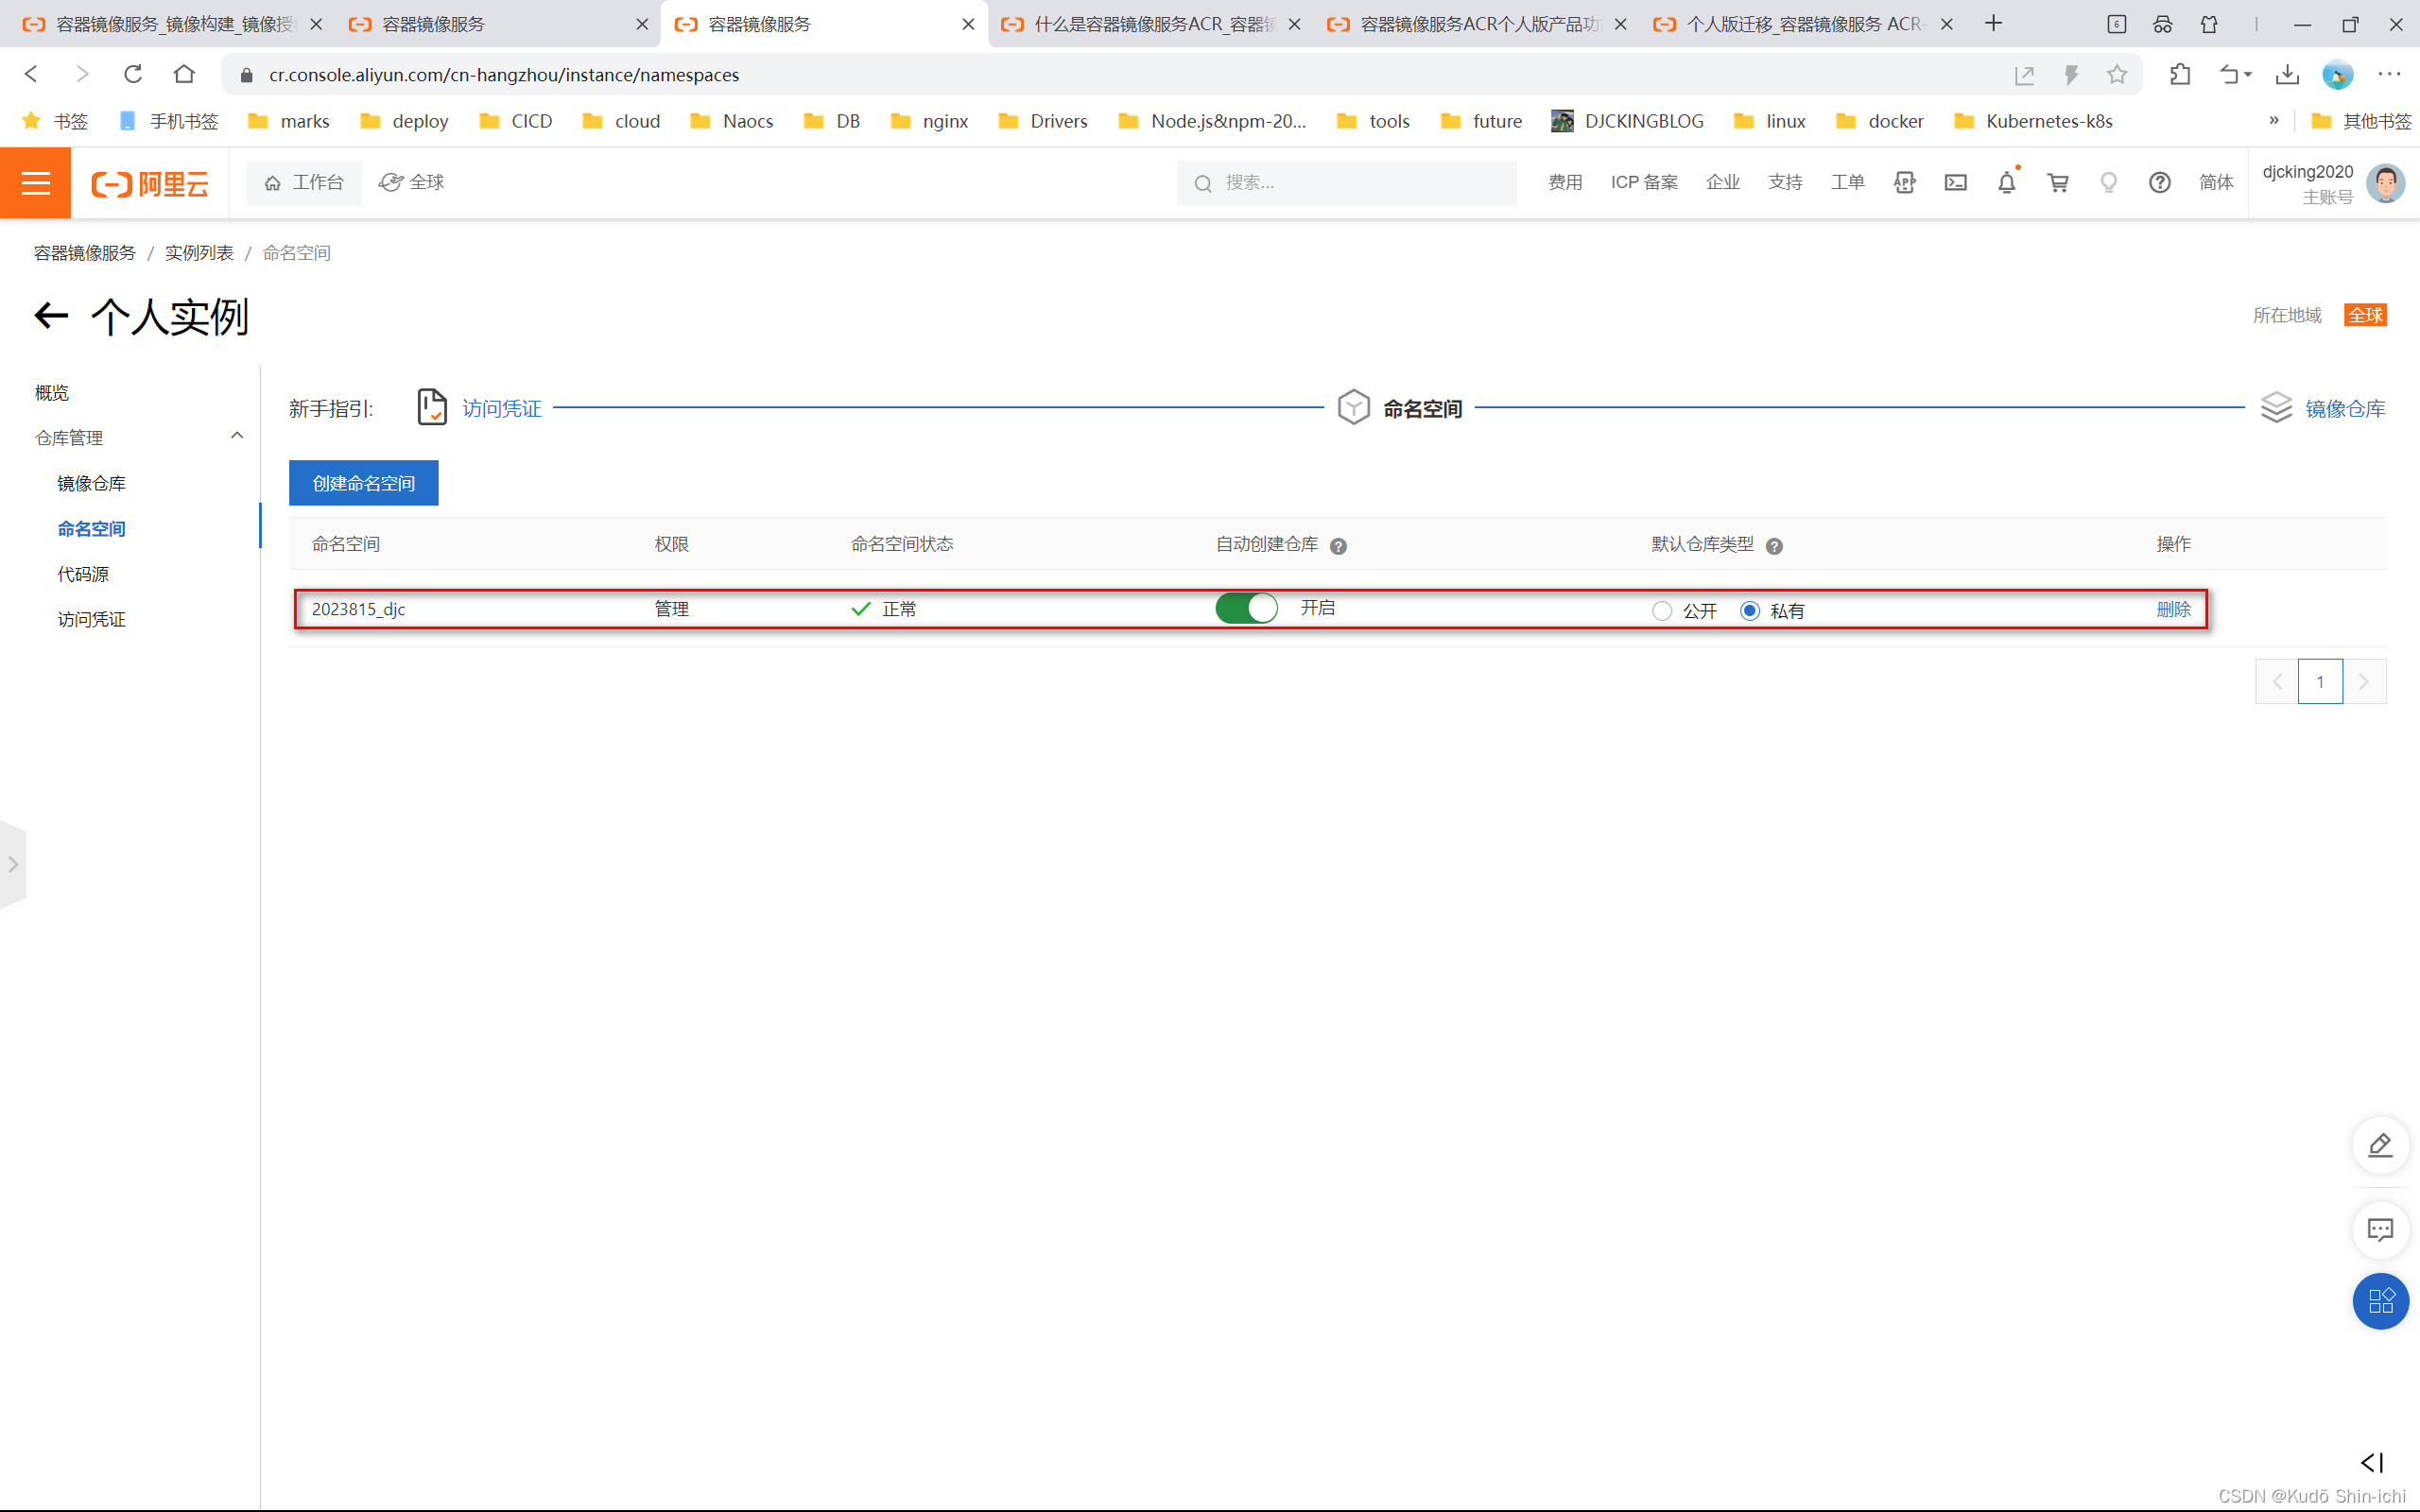
Task: Open Cloud Shell terminal icon
Action: tap(1955, 182)
